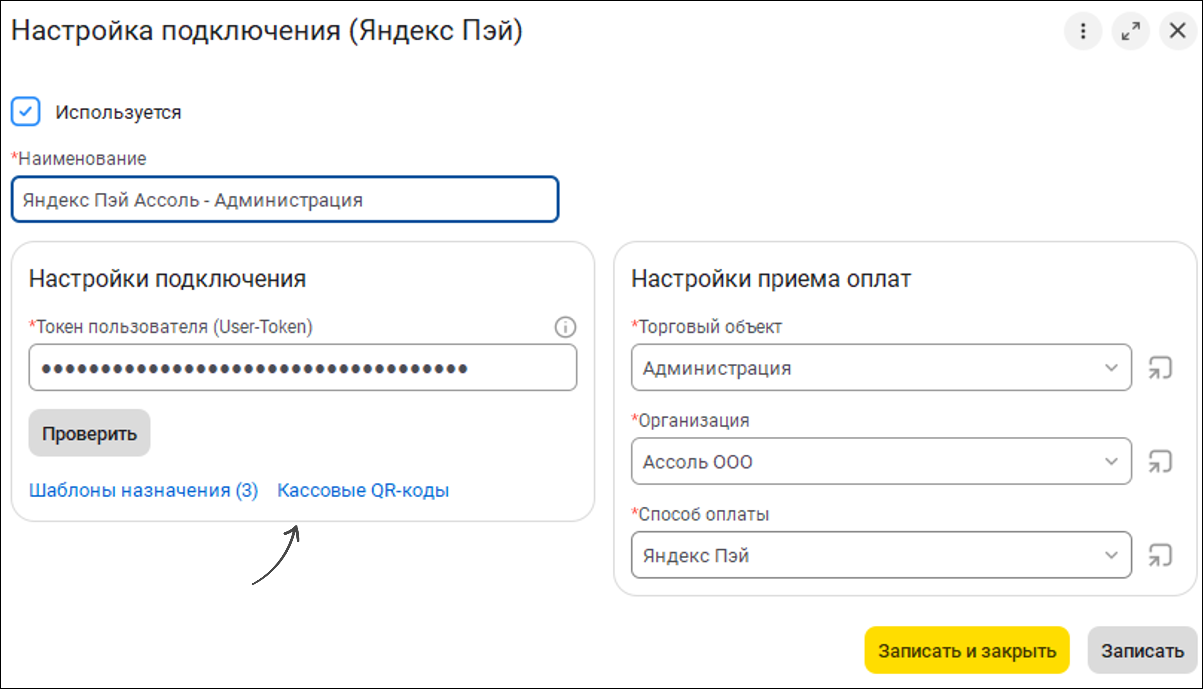
Task: Click the Настройки приема оплат section heading
Action: coord(771,279)
